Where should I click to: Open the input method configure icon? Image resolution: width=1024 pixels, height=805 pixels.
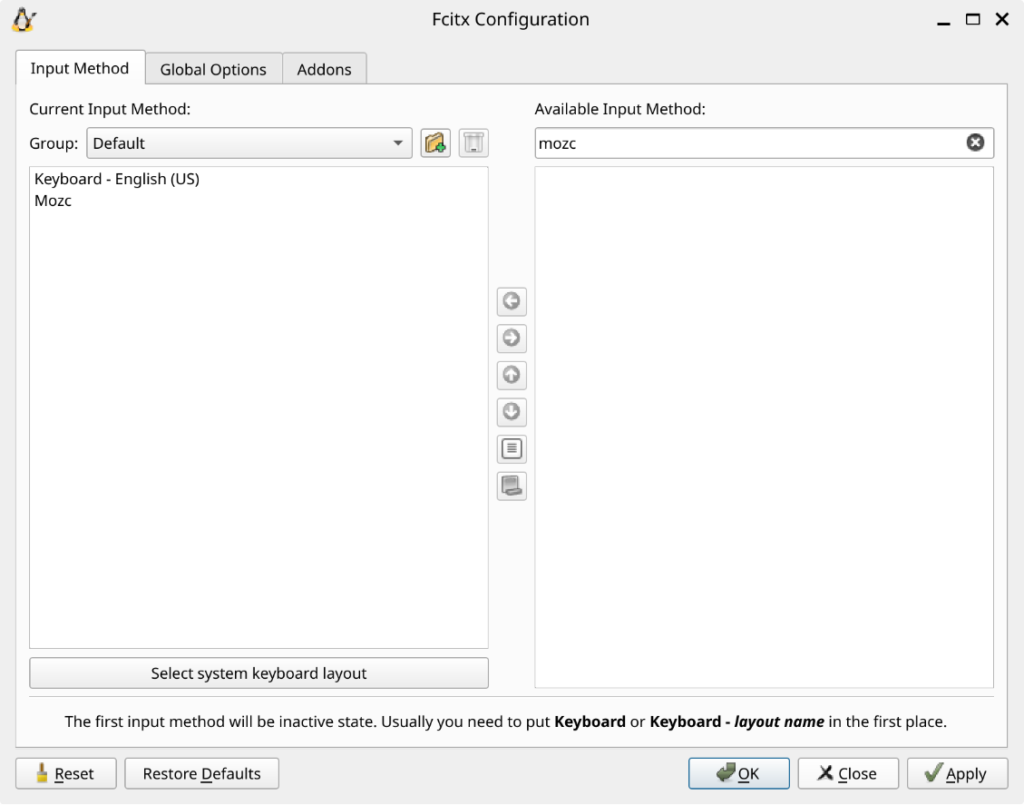pyautogui.click(x=511, y=449)
